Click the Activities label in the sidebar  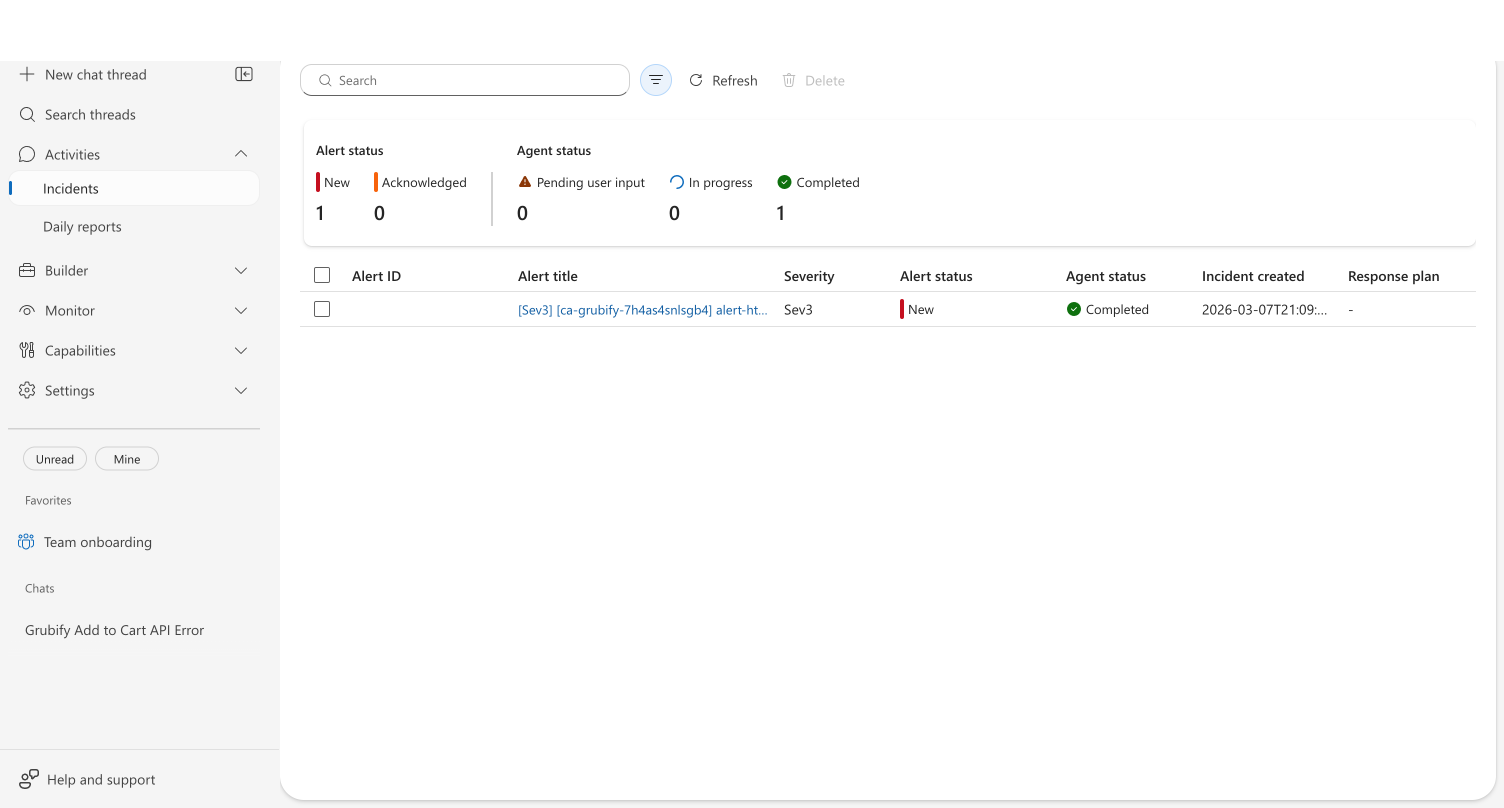coord(72,155)
